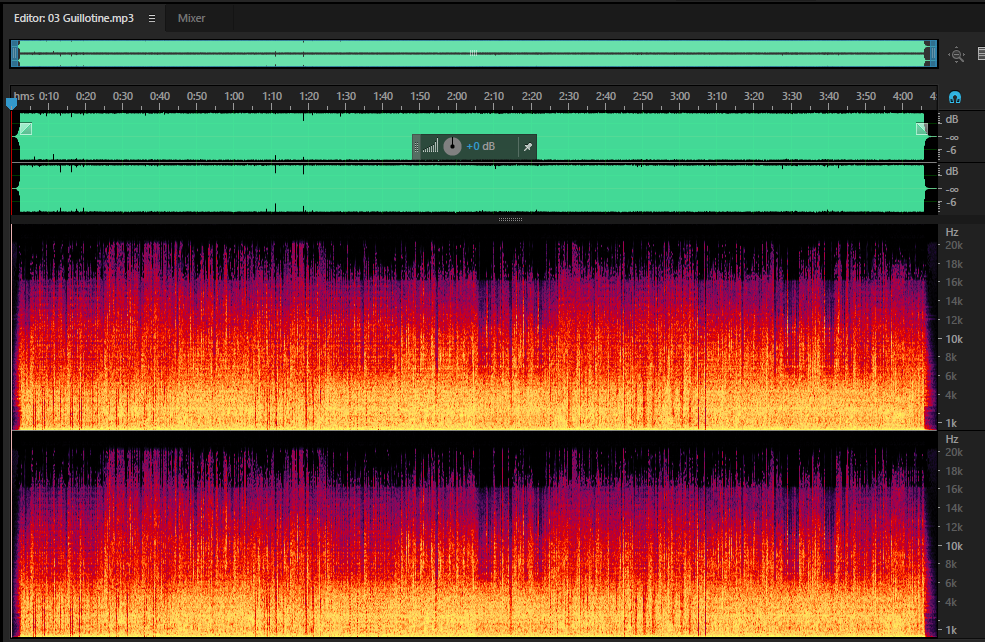Toggle the pin icon on the gain HUD

coord(528,147)
